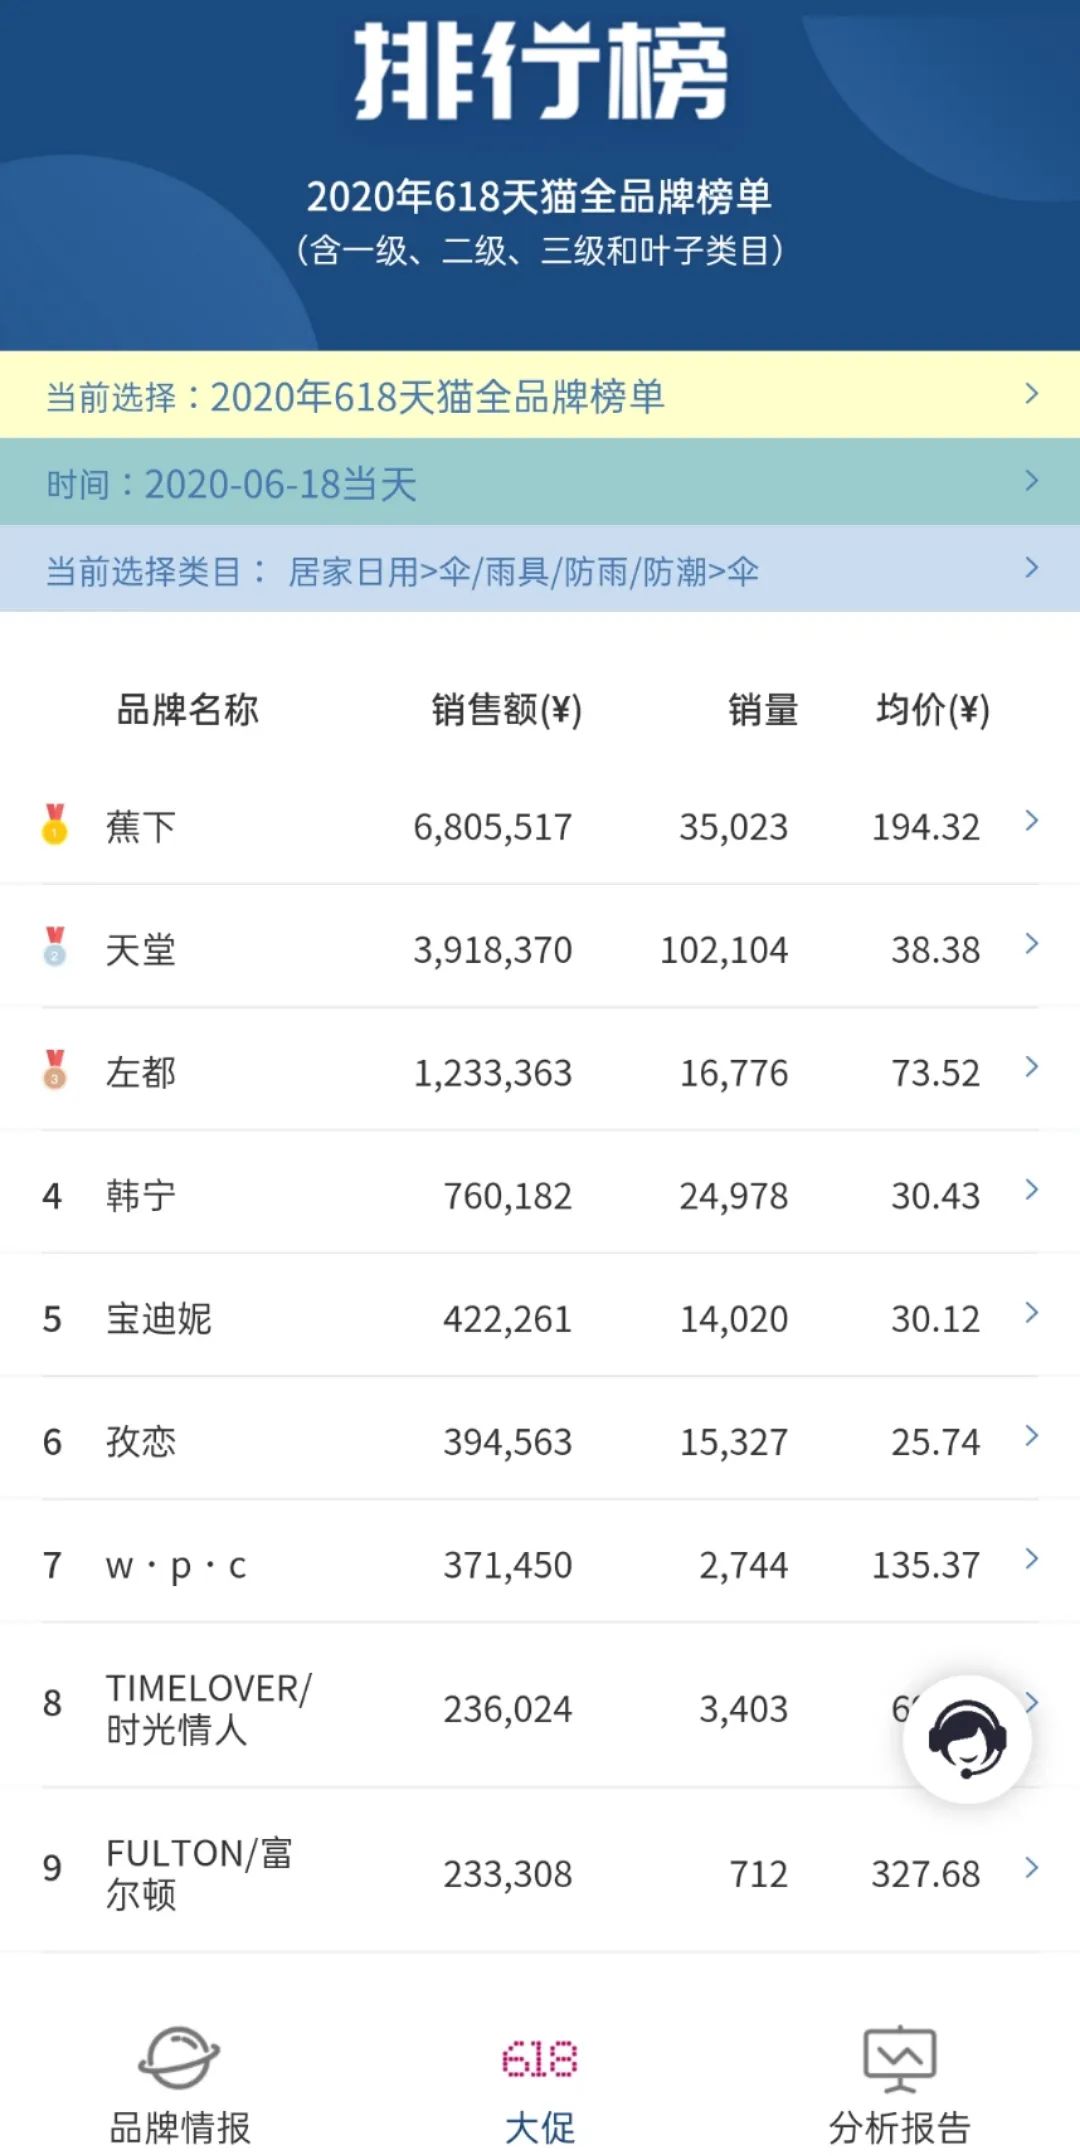This screenshot has width=1080, height=2156.
Task: Switch to the 品牌情报 tab
Action: 179,2126
